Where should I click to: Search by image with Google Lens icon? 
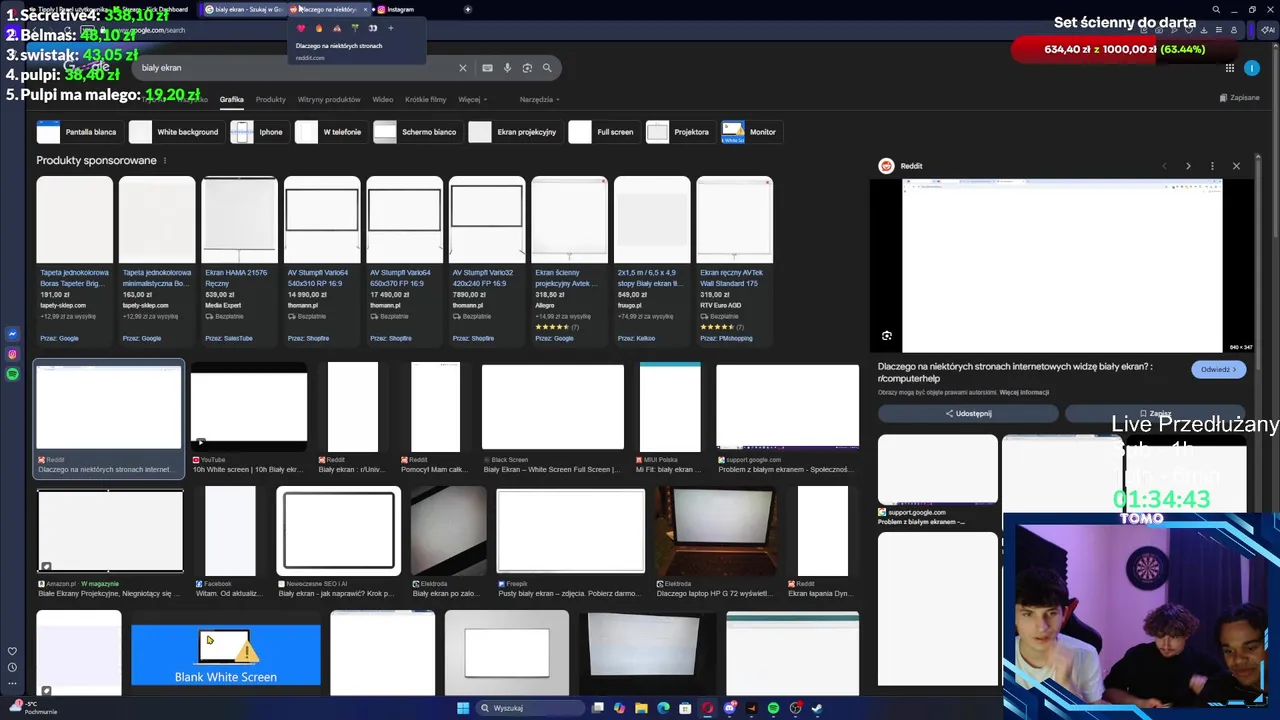point(527,68)
